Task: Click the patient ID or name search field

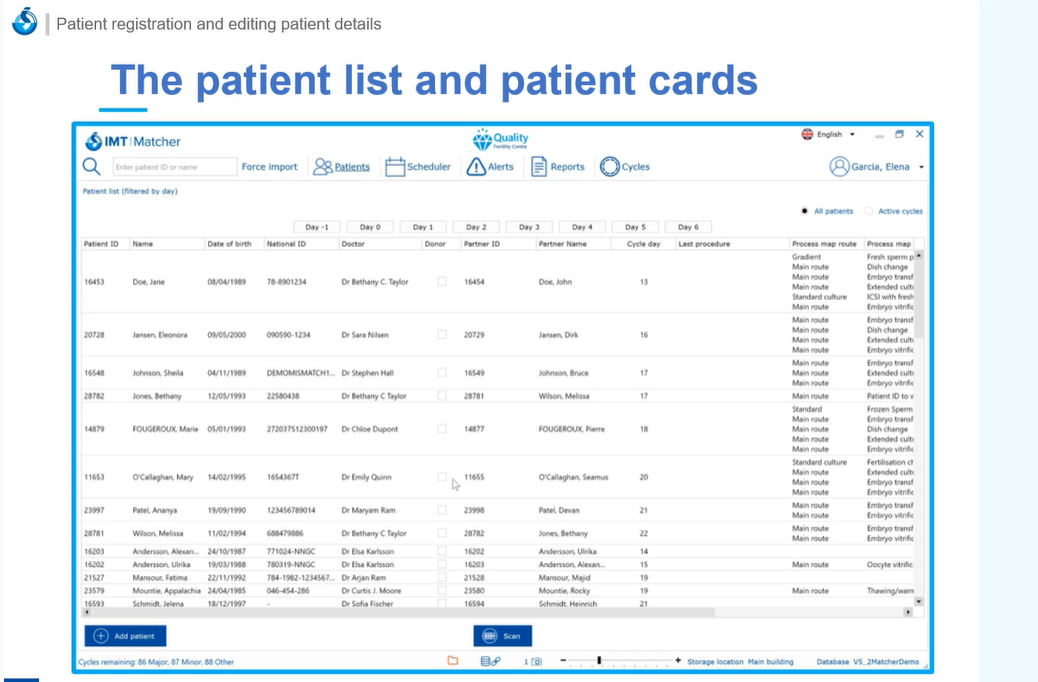Action: tap(173, 167)
